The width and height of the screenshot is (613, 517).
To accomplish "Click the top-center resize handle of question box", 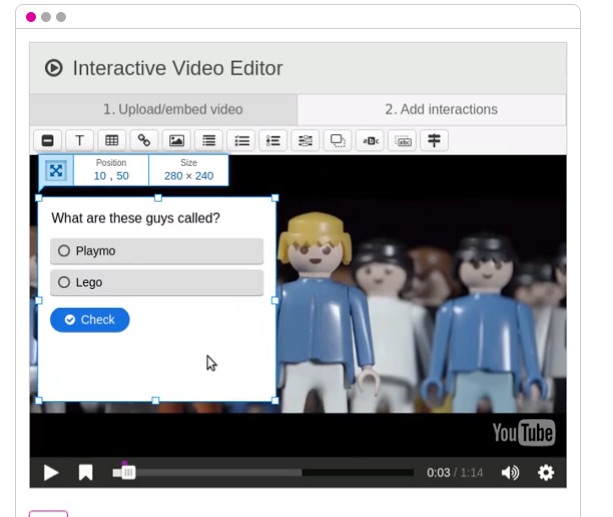I will pos(158,198).
